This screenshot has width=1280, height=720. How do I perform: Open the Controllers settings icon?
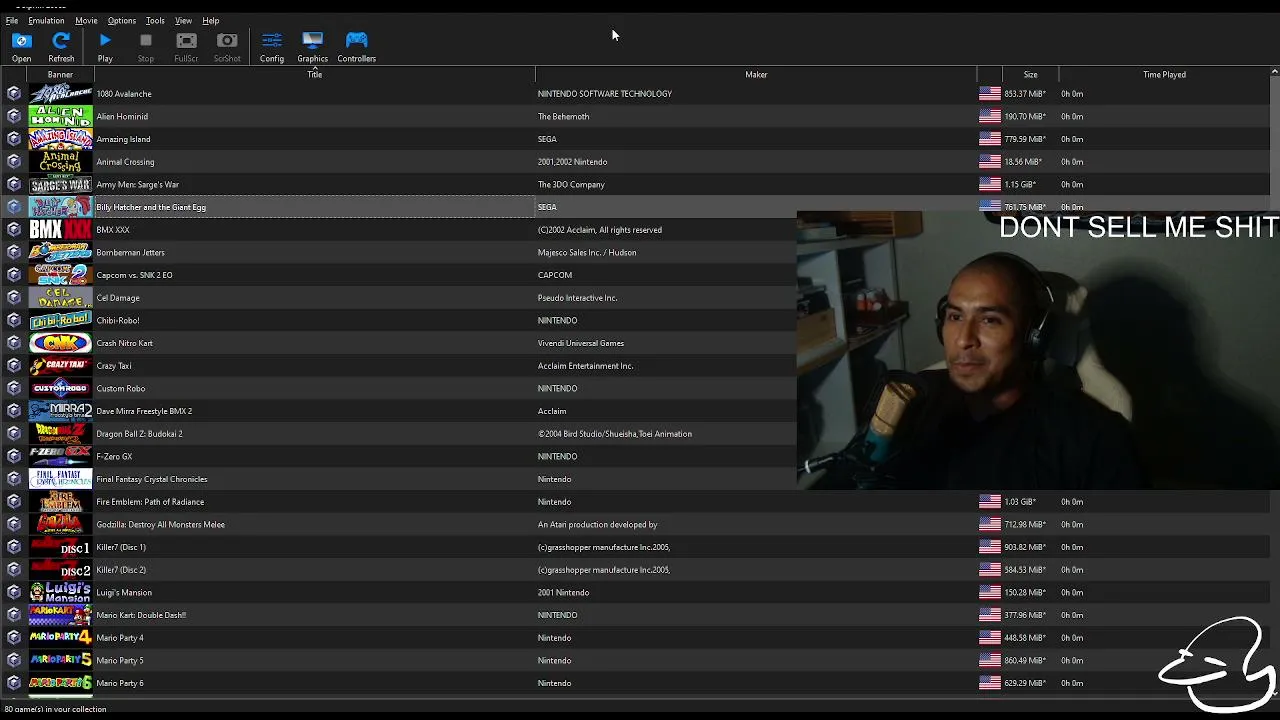tap(356, 46)
